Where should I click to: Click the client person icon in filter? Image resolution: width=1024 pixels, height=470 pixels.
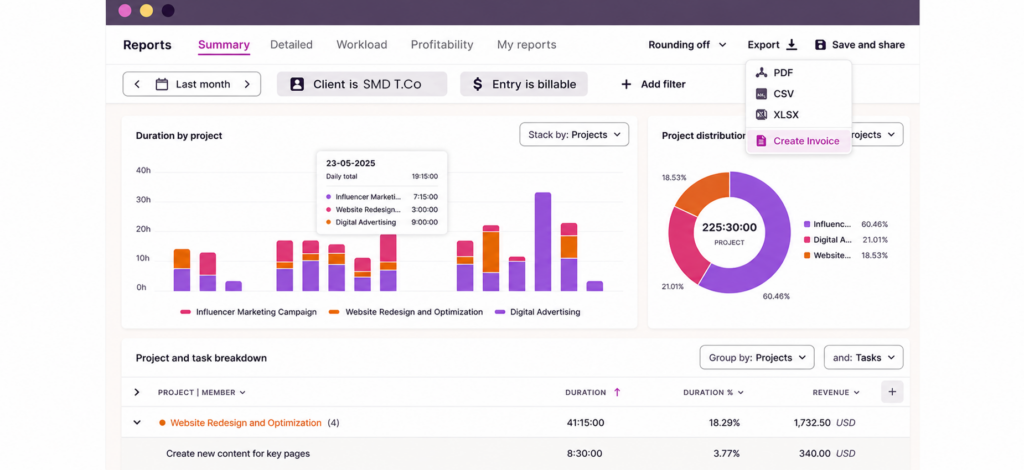click(297, 84)
